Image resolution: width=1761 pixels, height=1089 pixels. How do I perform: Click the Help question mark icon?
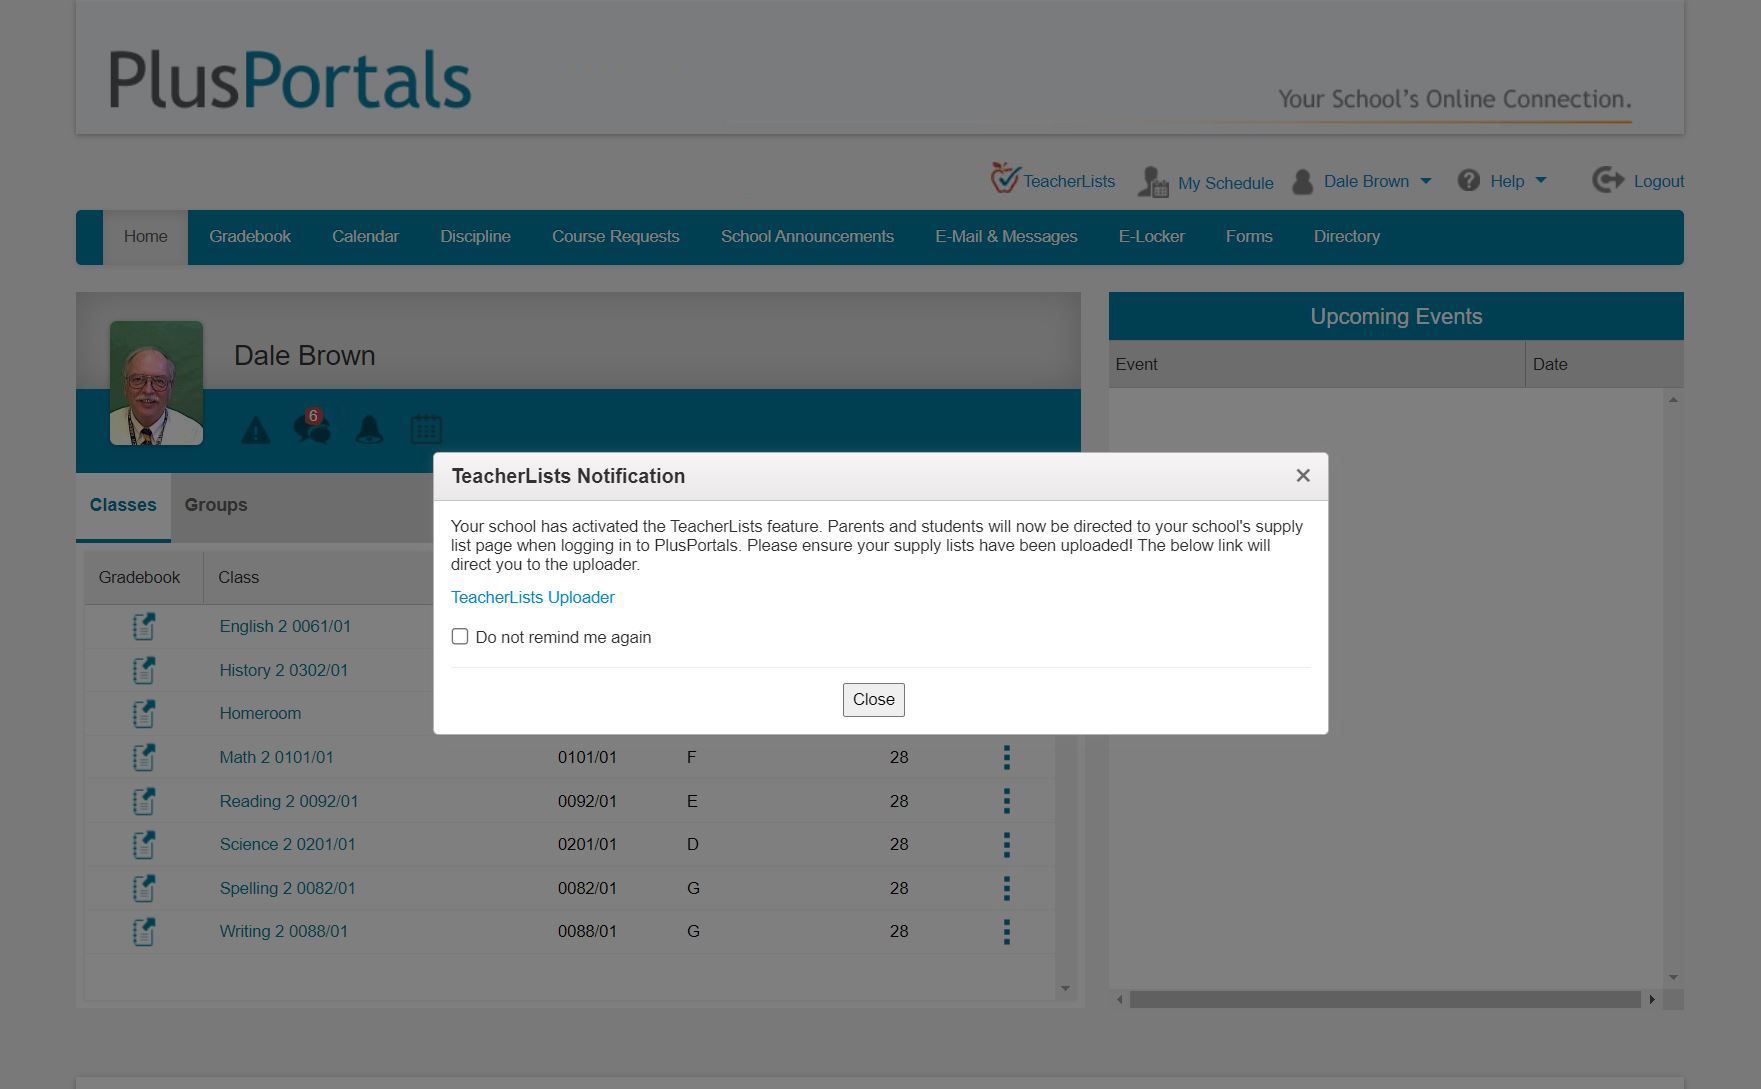tap(1468, 181)
